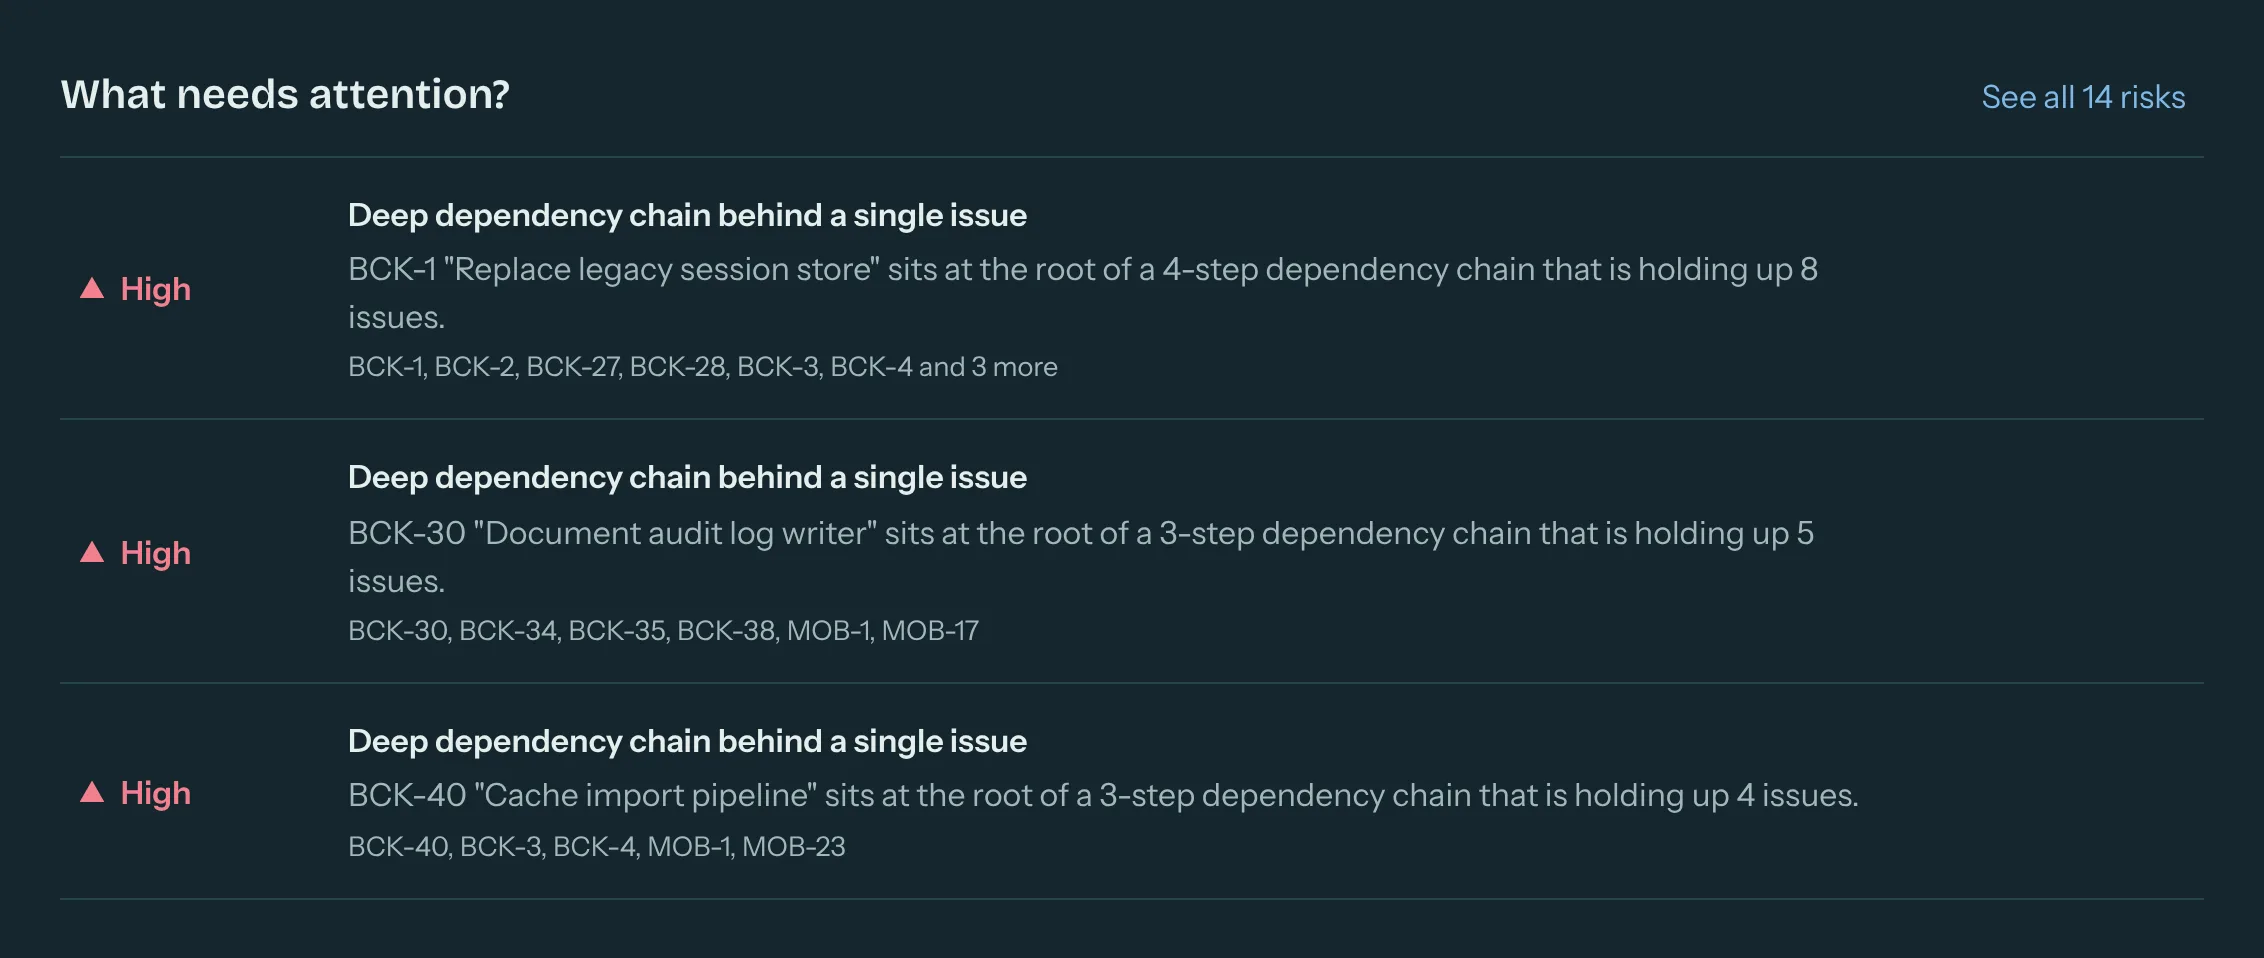Click the 'Cache import pipeline' description
The width and height of the screenshot is (2264, 958).
[x=1103, y=795]
